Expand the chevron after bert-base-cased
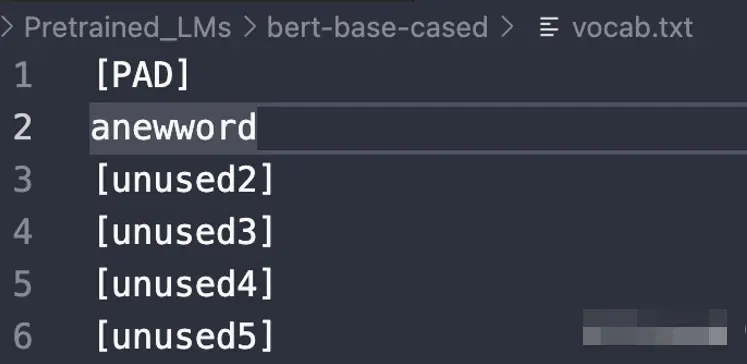This screenshot has height=364, width=747. 507,28
